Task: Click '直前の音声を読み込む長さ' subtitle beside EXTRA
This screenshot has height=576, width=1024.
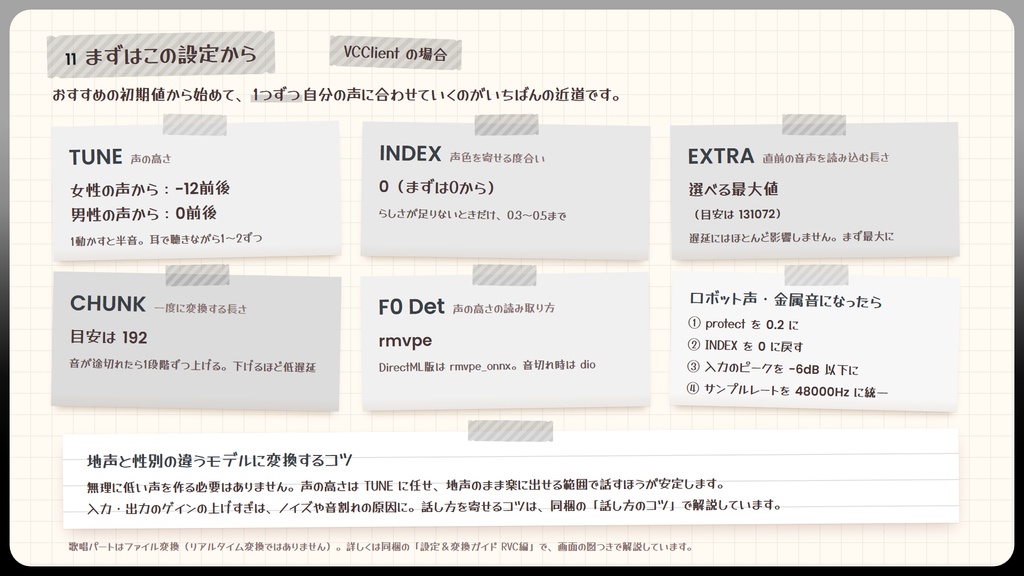Action: coord(826,157)
